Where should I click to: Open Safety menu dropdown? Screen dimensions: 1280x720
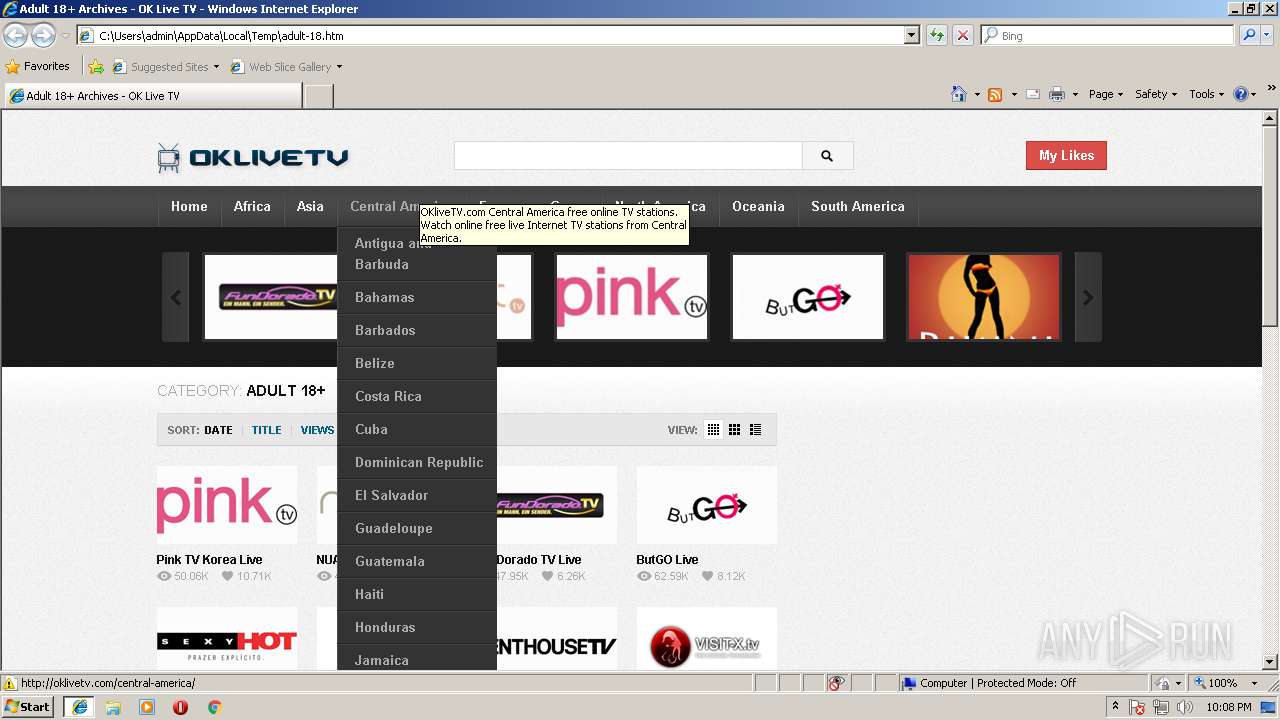pos(1156,94)
